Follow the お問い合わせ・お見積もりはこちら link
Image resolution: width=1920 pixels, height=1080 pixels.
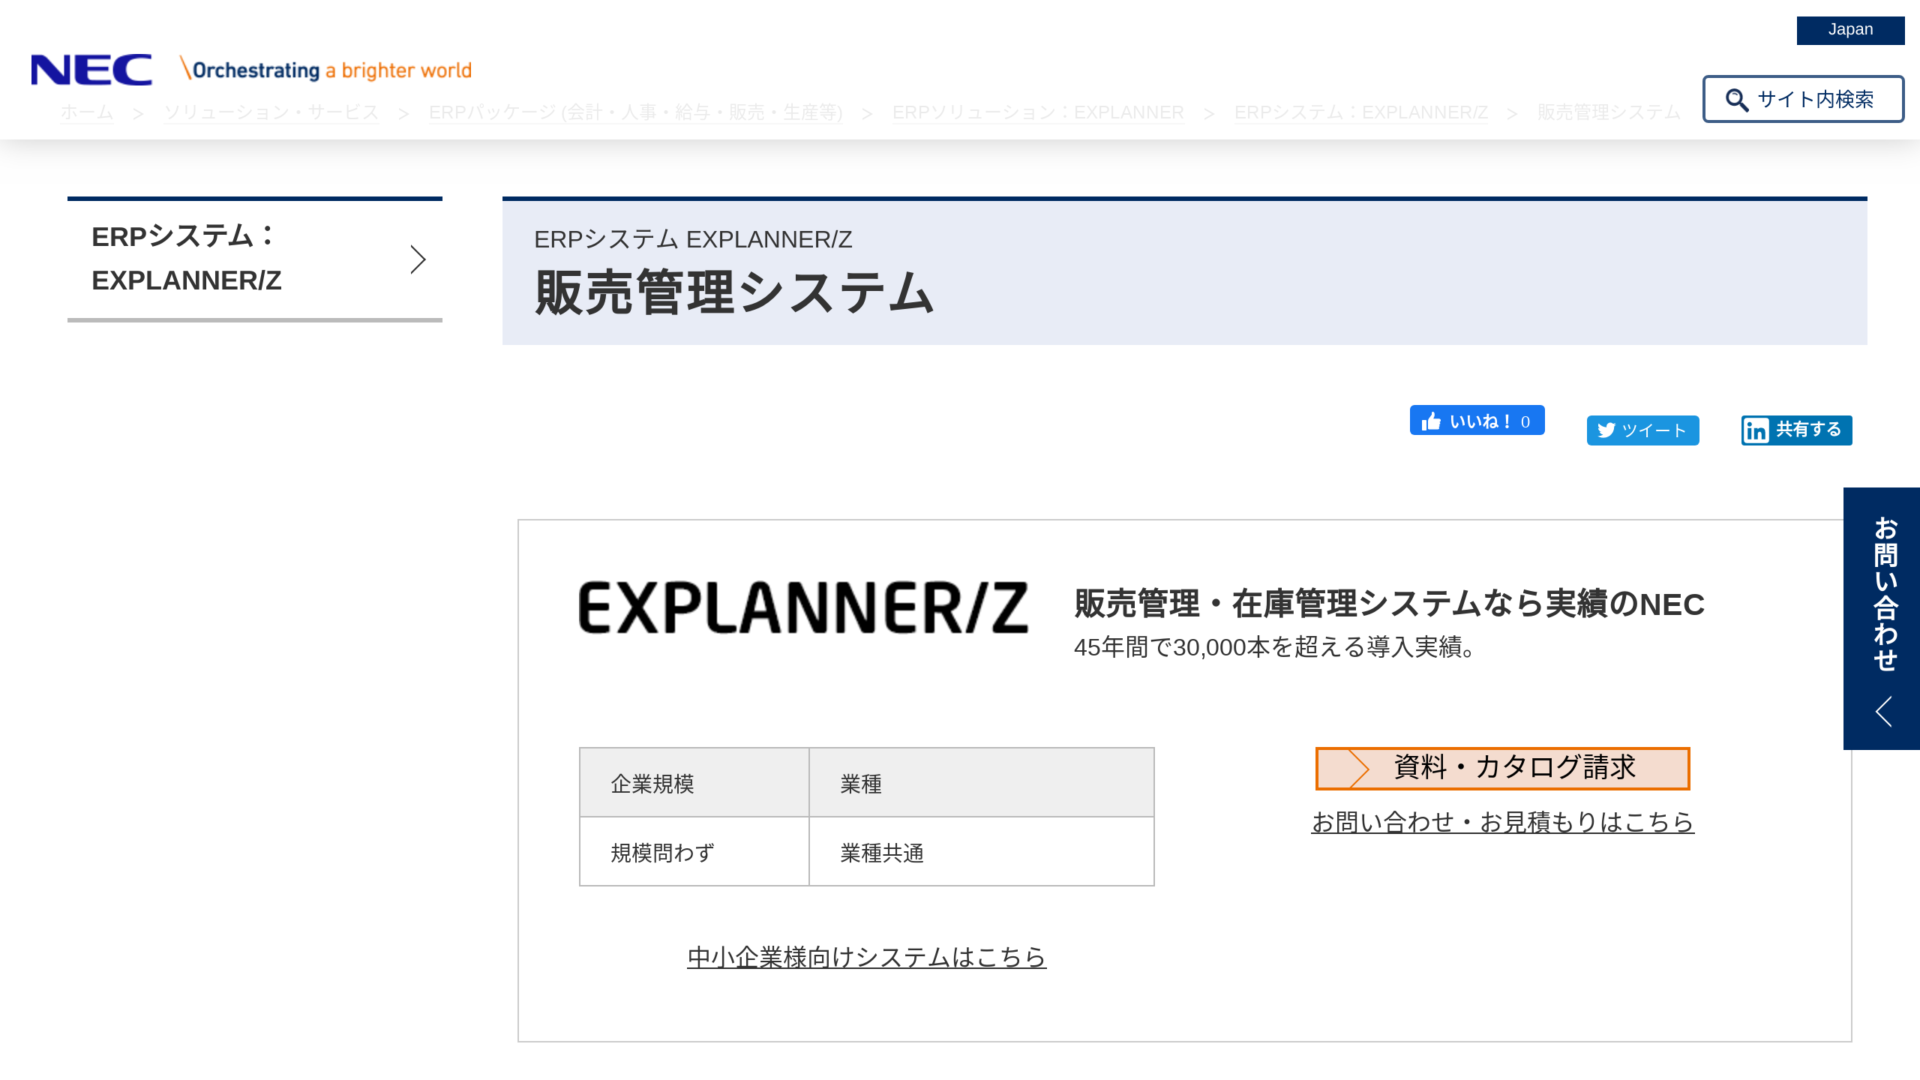pos(1502,821)
